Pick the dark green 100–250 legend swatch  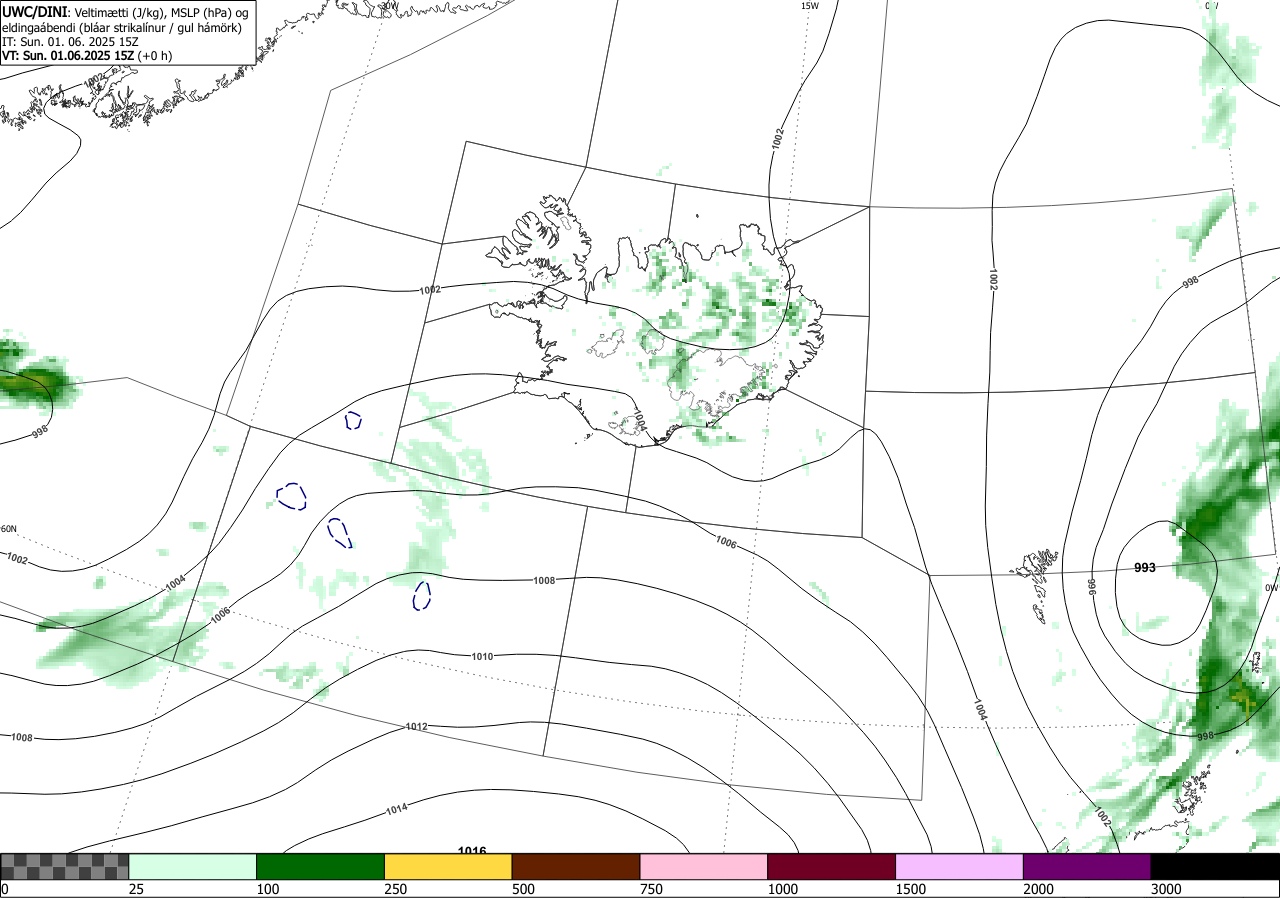click(321, 867)
